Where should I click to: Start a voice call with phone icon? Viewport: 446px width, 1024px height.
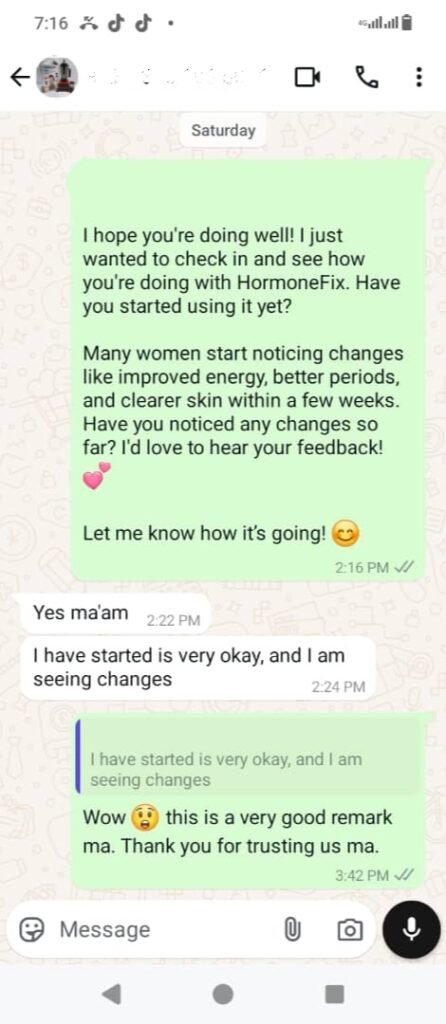[x=366, y=77]
